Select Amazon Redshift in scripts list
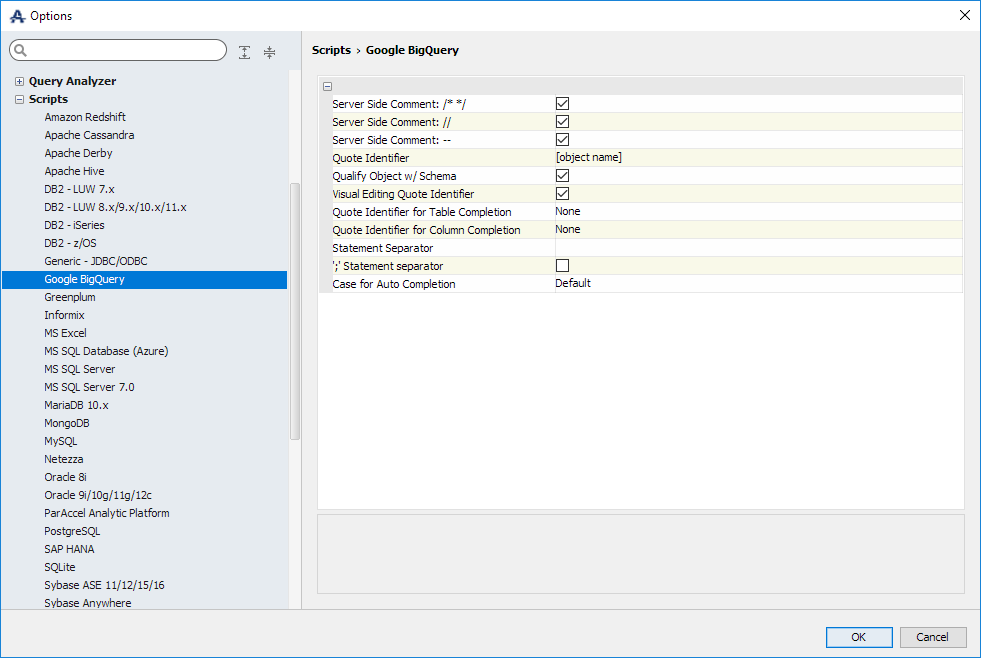The width and height of the screenshot is (981, 658). click(85, 117)
